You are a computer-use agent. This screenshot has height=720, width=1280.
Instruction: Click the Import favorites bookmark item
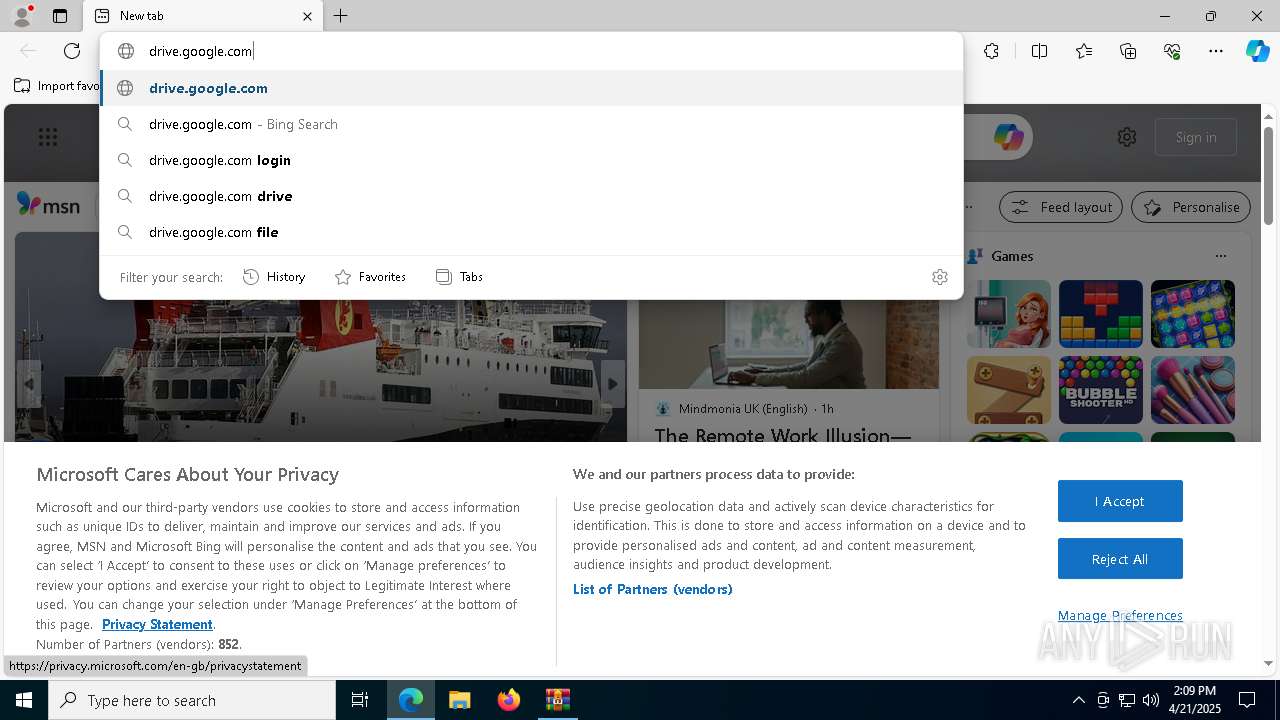coord(57,86)
